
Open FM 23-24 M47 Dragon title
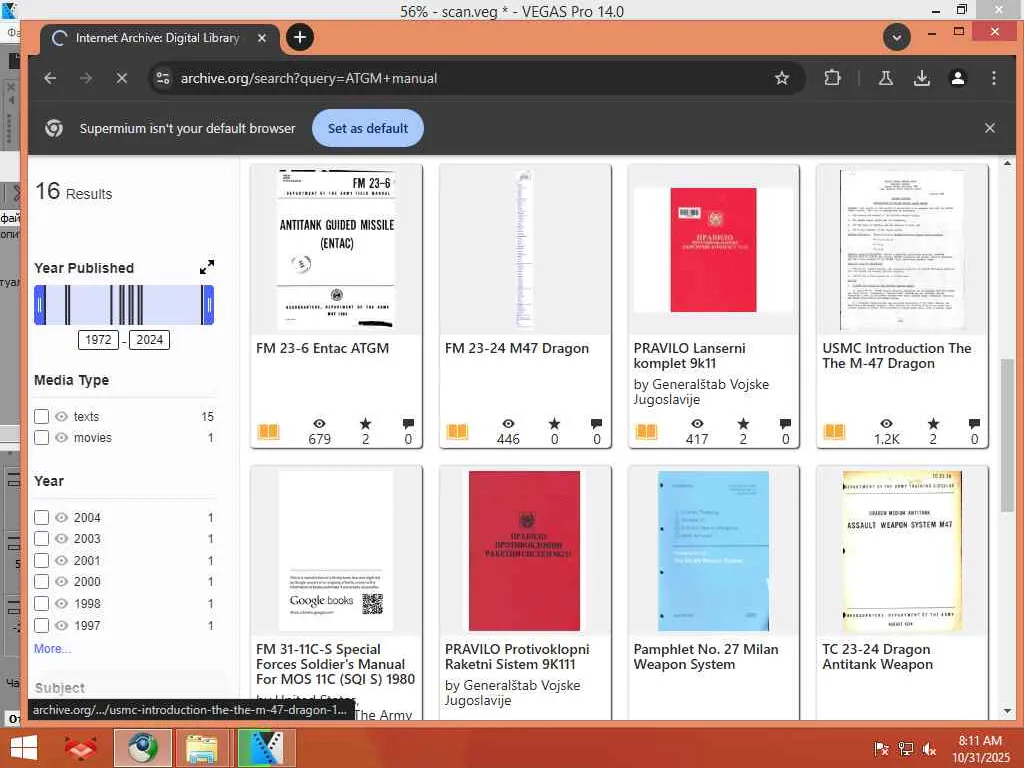click(517, 348)
